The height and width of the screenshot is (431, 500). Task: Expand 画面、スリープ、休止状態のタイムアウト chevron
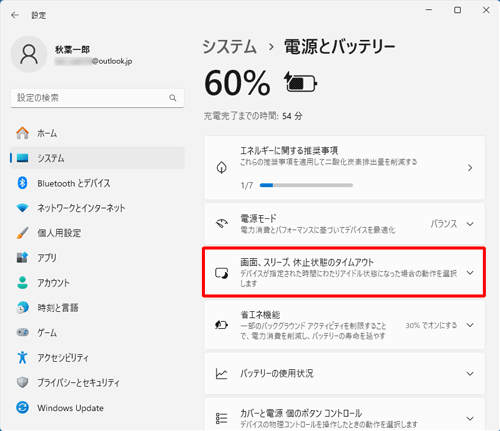tap(470, 273)
